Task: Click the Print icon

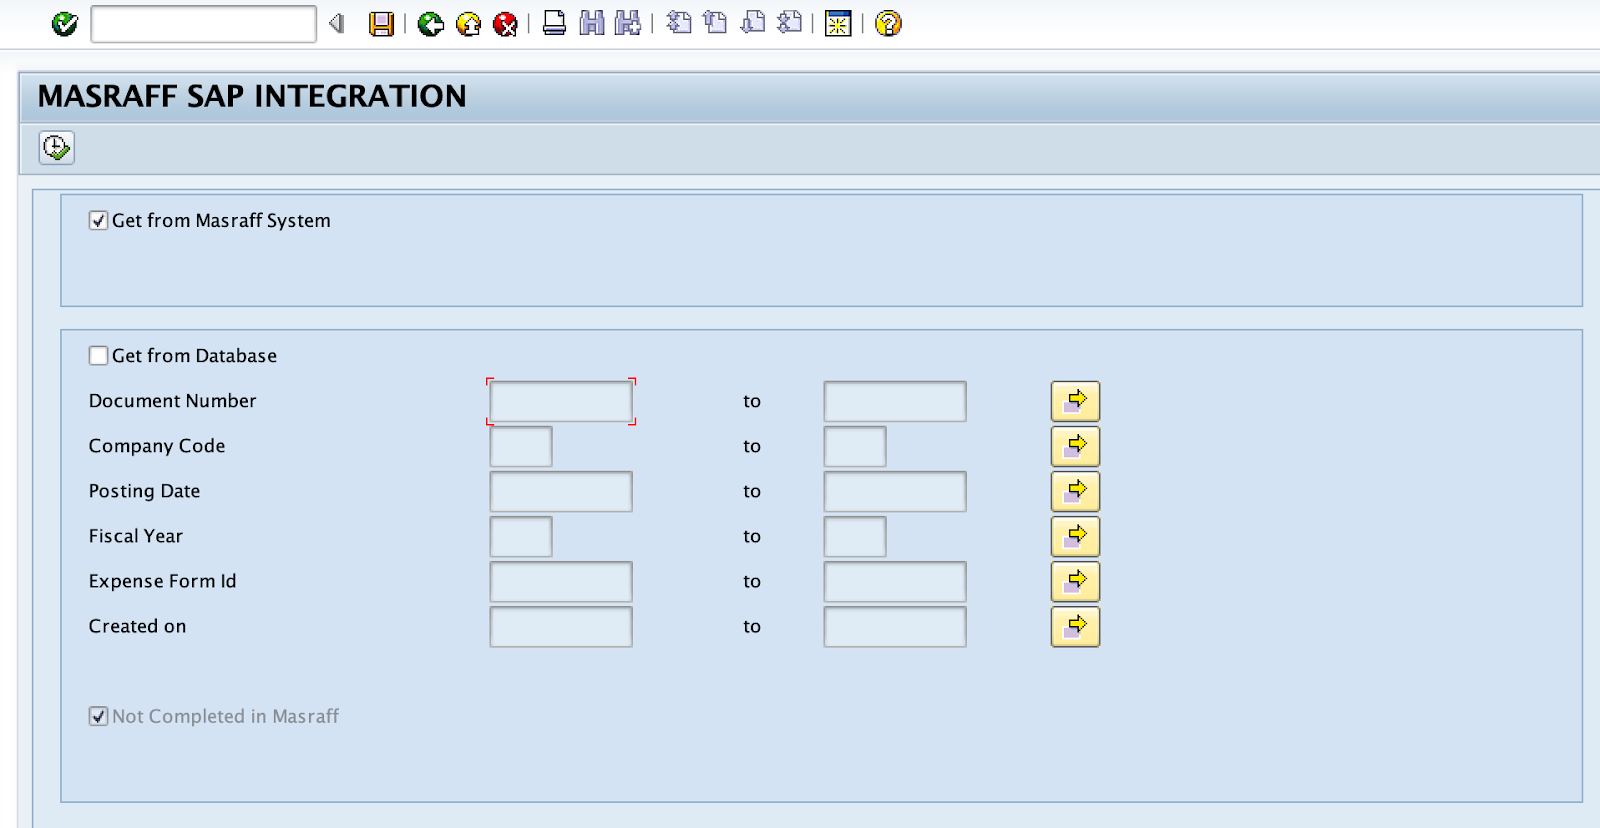Action: [x=554, y=23]
